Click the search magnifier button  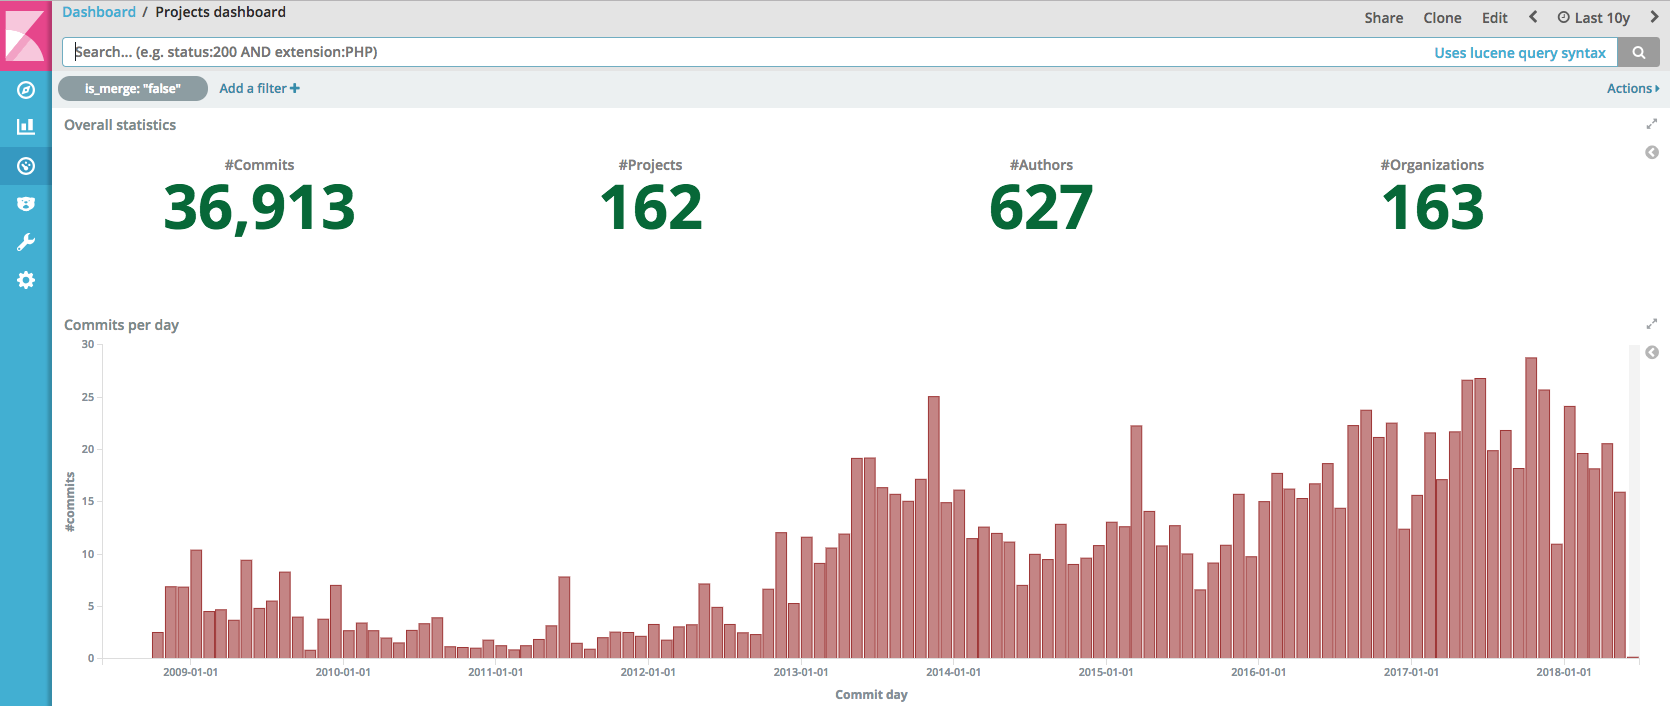coord(1638,53)
